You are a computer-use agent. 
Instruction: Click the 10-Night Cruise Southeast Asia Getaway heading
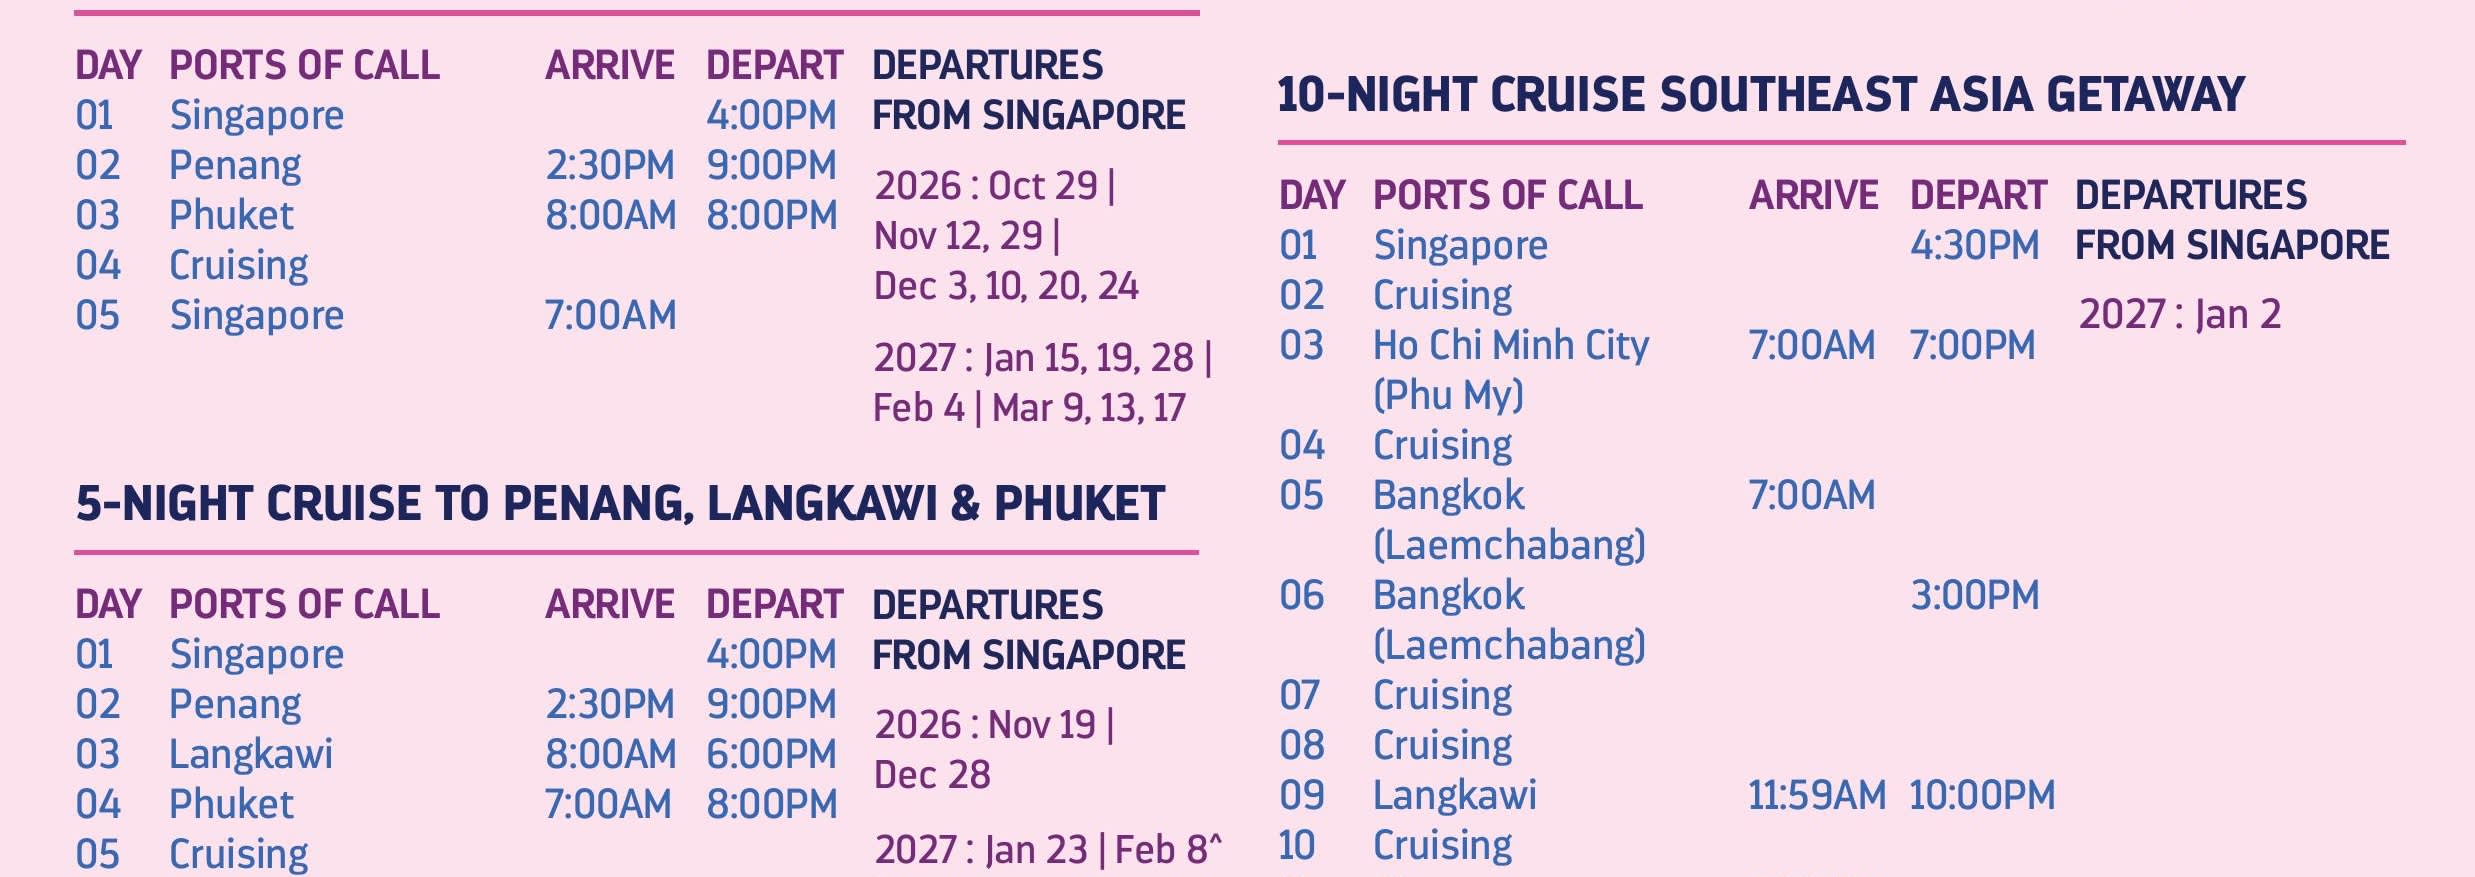coord(1760,95)
